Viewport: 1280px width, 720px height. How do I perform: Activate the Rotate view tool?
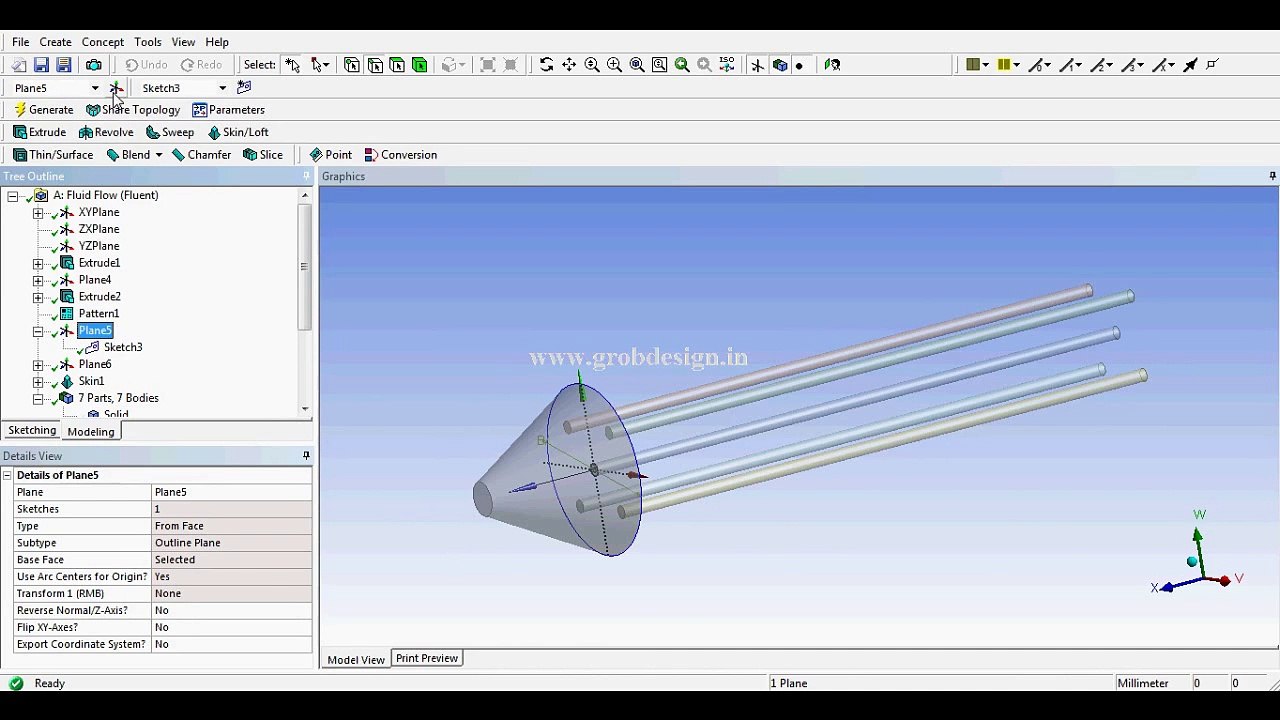point(546,65)
